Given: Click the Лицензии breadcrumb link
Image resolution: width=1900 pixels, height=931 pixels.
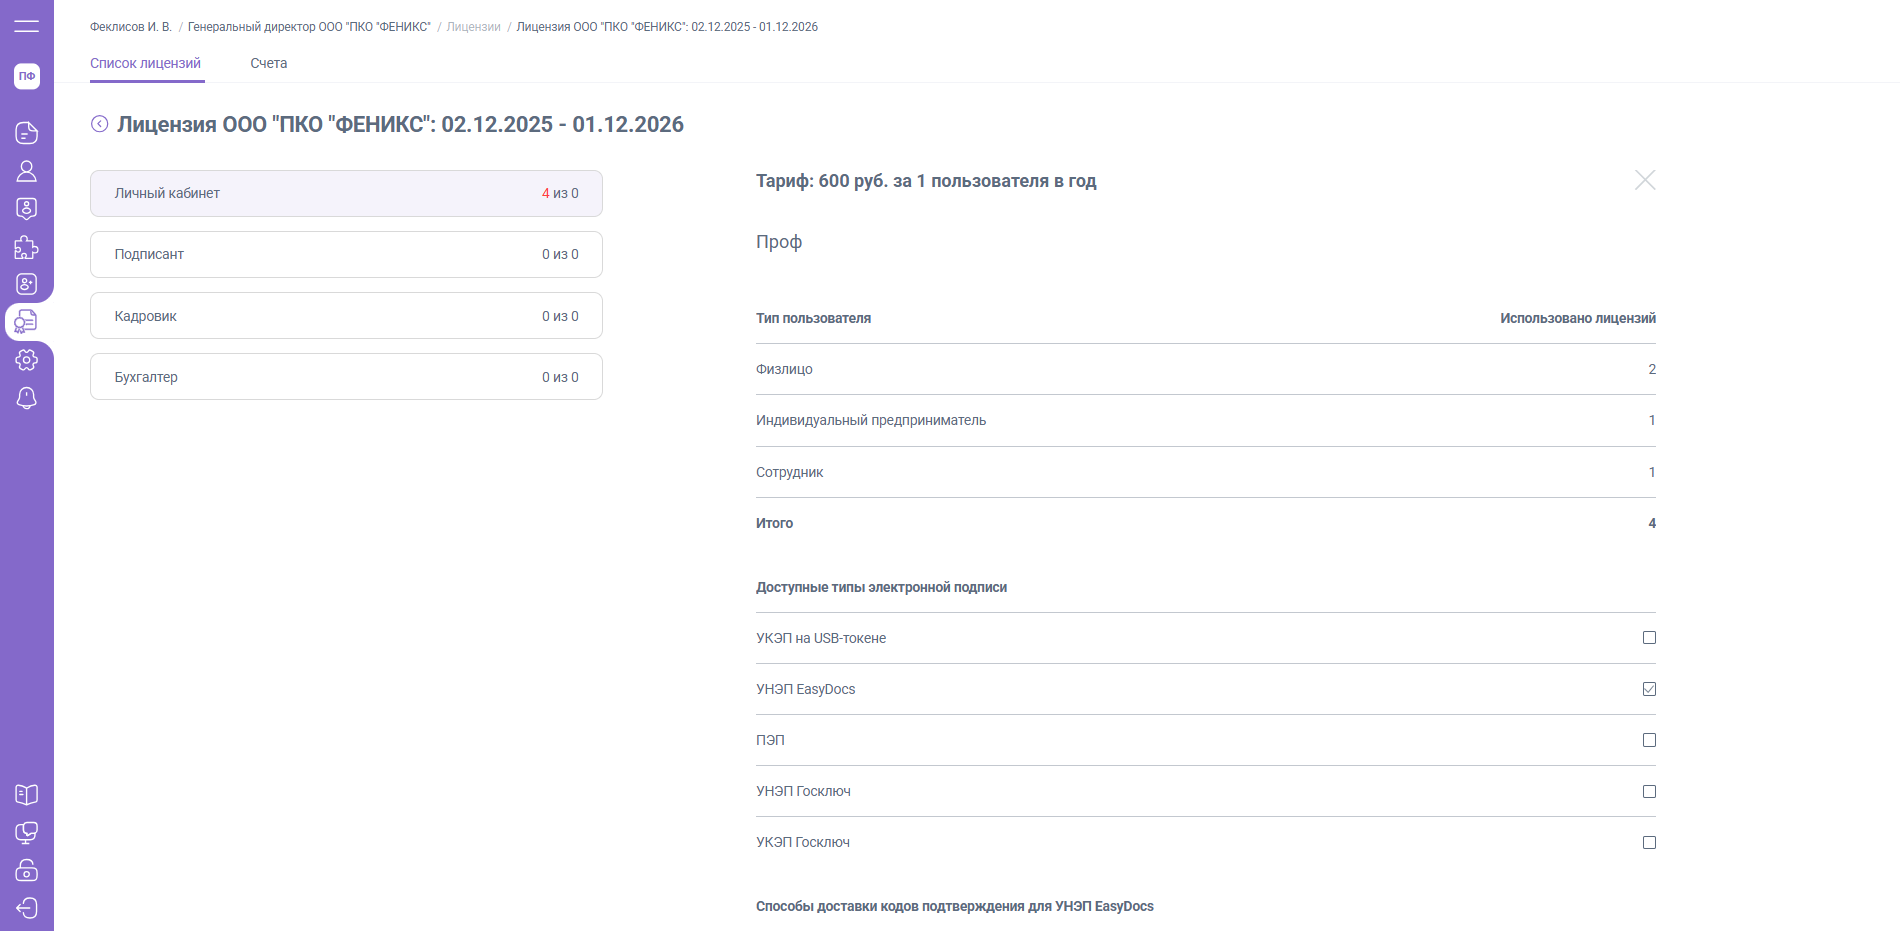Looking at the screenshot, I should [473, 27].
